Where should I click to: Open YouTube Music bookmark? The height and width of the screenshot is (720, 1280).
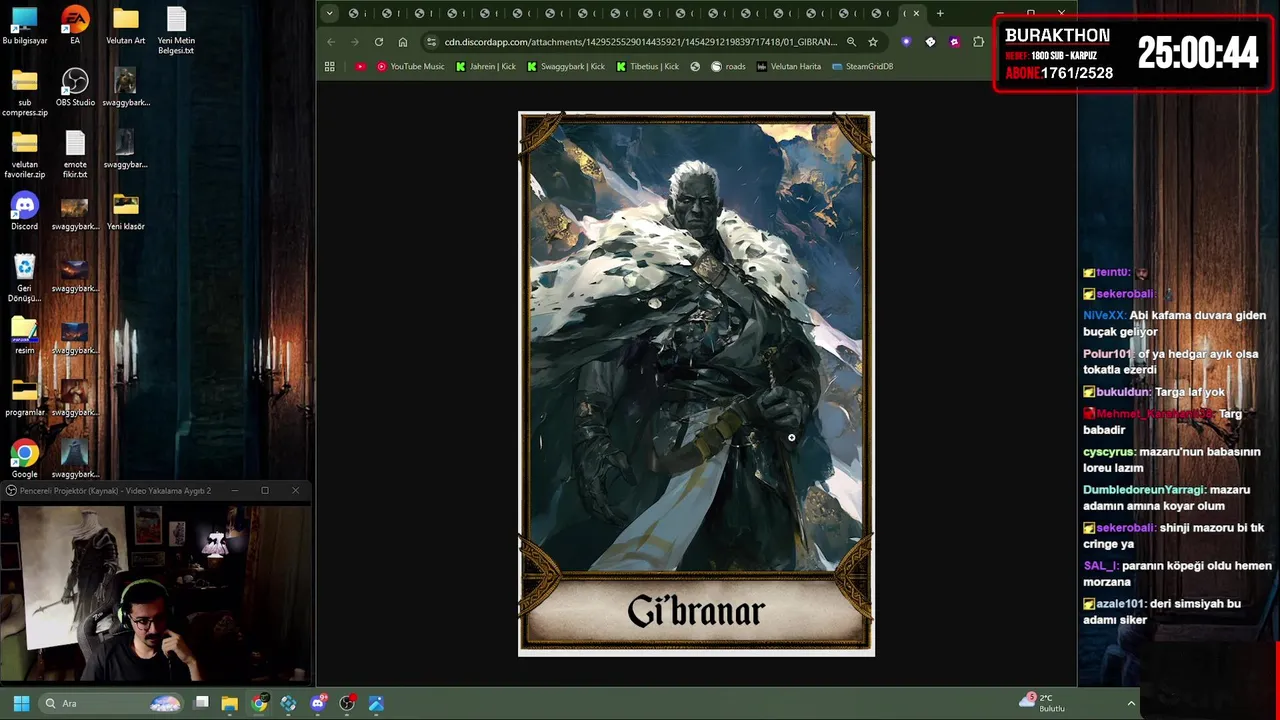coord(411,66)
